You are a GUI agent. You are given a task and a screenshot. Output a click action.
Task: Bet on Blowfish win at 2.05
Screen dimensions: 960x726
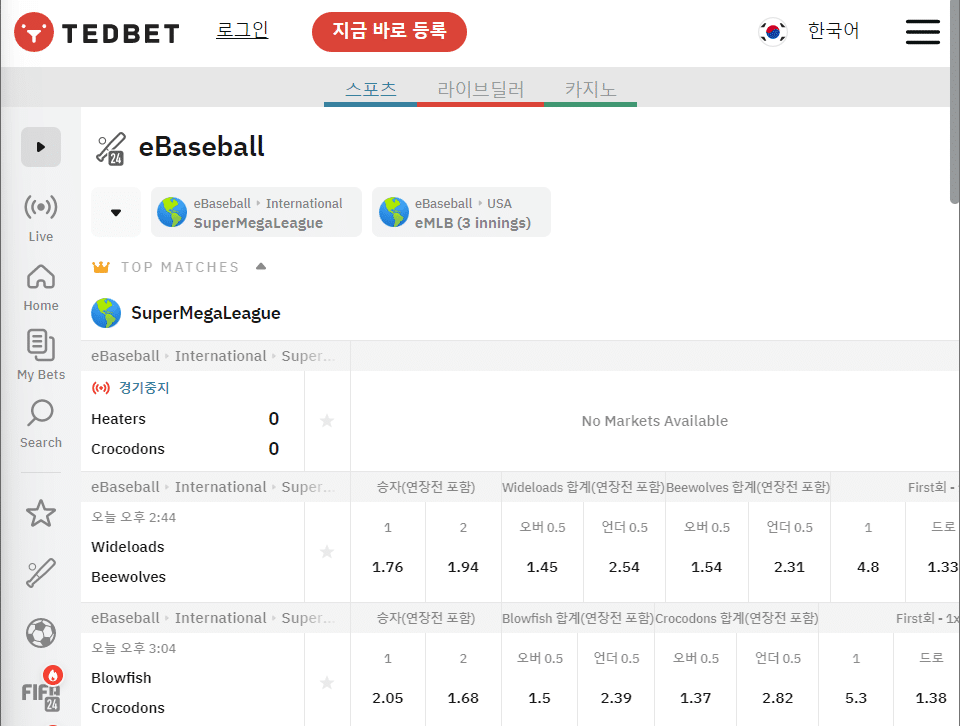pyautogui.click(x=388, y=679)
